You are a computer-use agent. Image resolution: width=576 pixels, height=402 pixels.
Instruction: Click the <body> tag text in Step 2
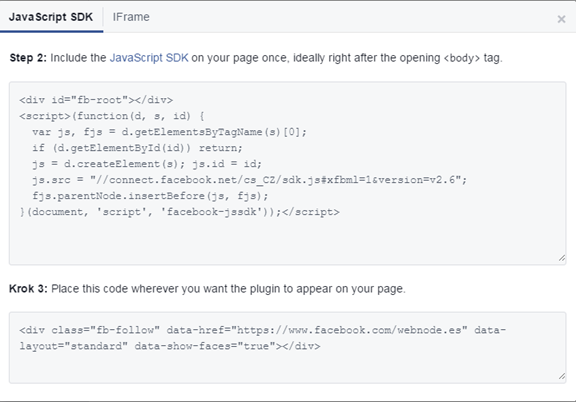coord(462,58)
